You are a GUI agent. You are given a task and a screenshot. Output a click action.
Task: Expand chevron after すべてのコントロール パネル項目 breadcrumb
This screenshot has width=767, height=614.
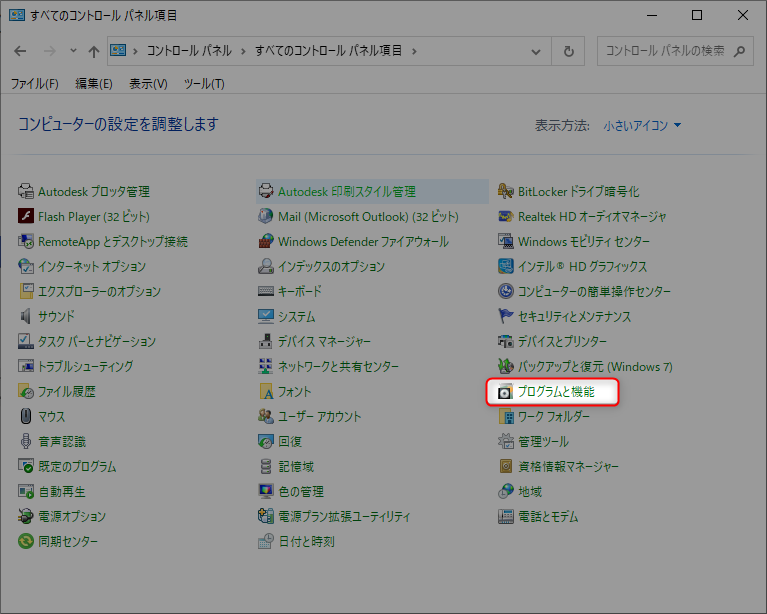[414, 51]
